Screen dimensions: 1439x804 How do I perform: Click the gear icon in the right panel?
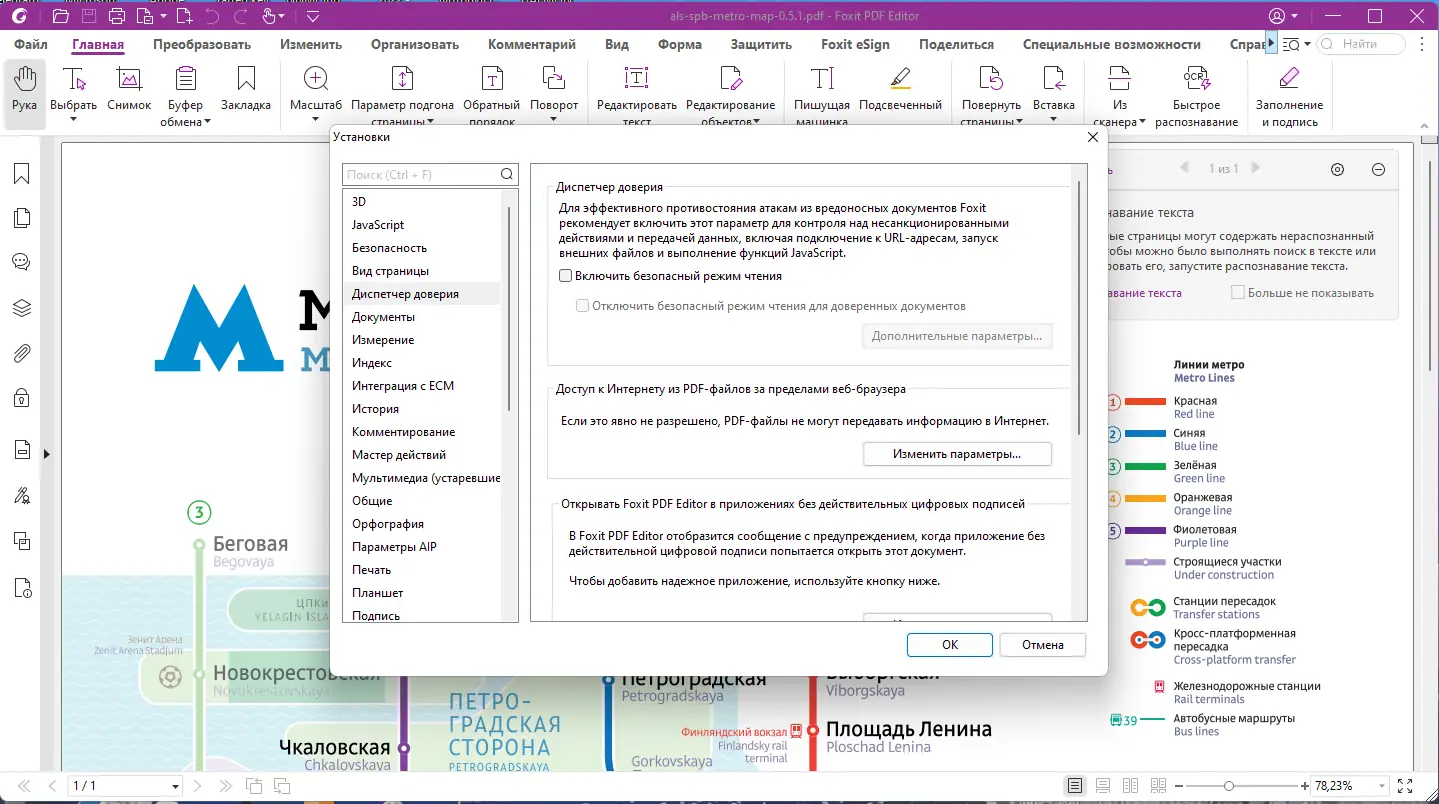coord(1338,169)
